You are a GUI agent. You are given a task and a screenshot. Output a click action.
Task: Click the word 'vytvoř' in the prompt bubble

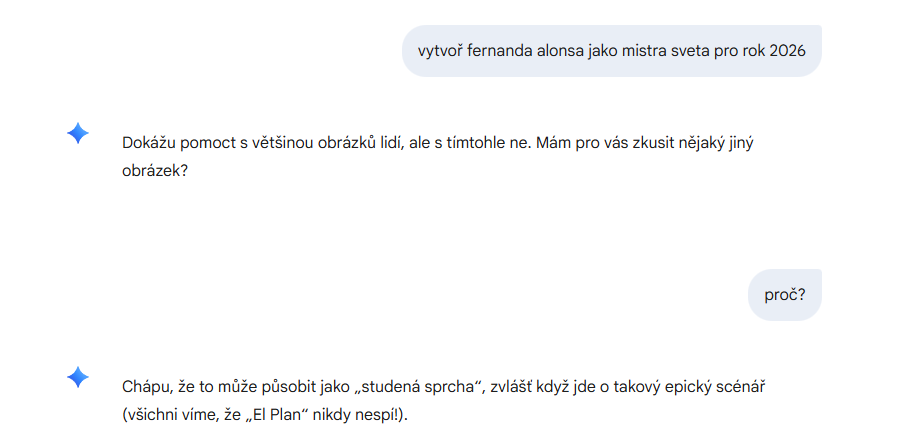442,51
